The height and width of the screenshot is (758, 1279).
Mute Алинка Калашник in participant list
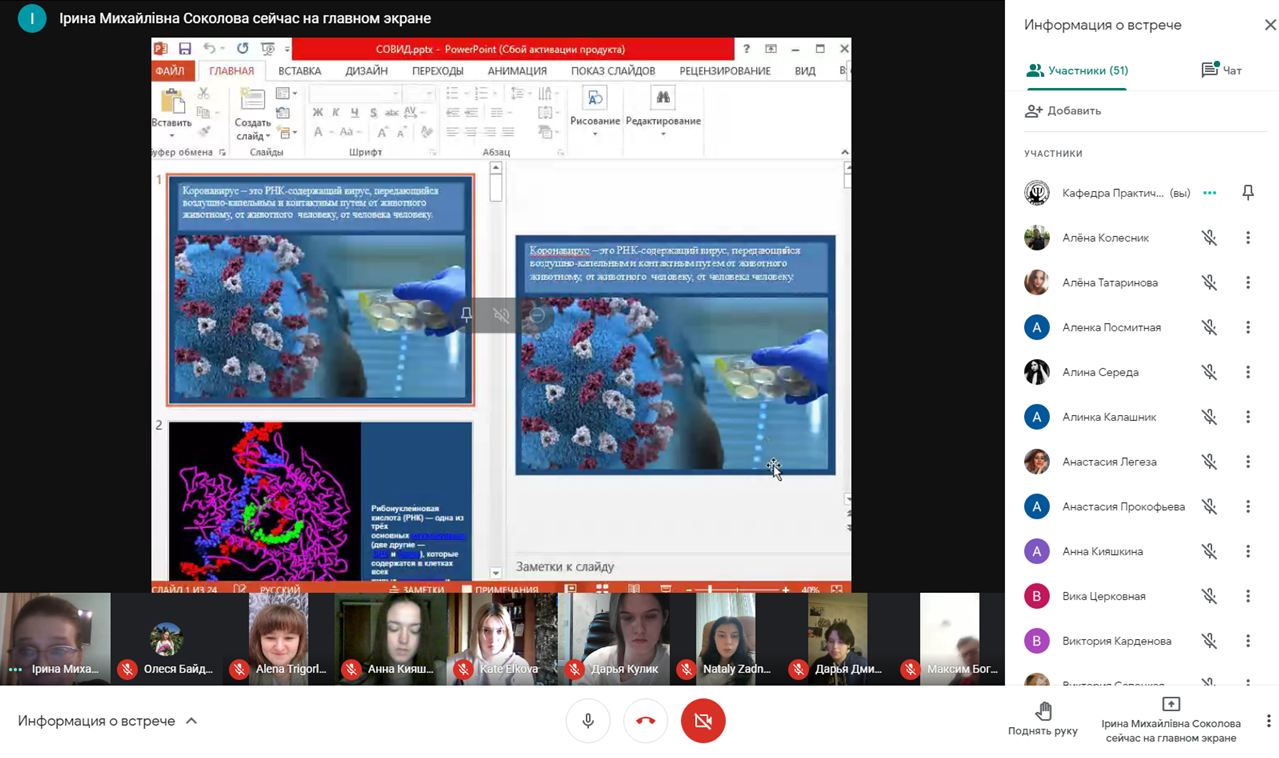pyautogui.click(x=1209, y=417)
